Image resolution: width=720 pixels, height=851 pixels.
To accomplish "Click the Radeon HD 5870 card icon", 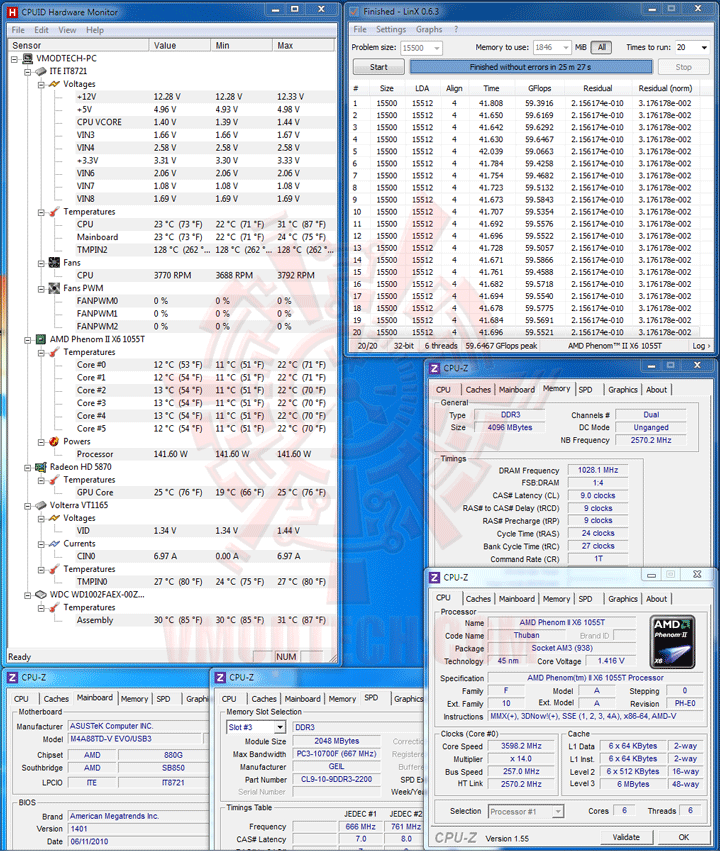I will 41,467.
